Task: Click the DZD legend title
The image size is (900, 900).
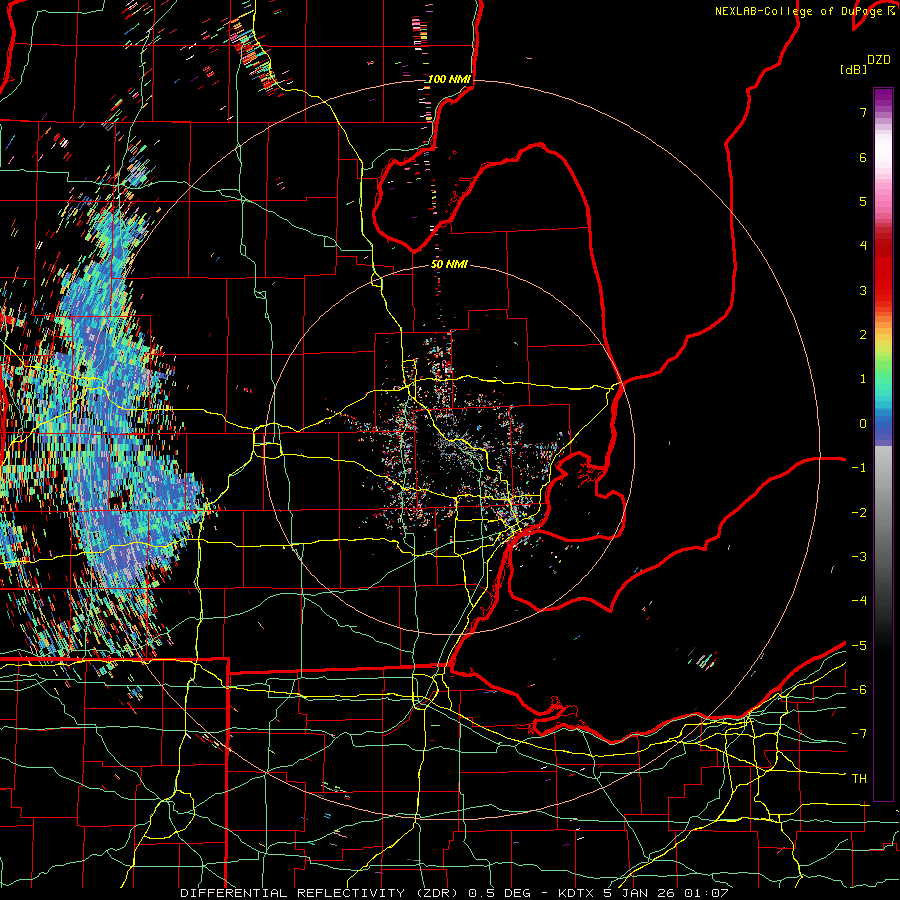Action: point(879,60)
